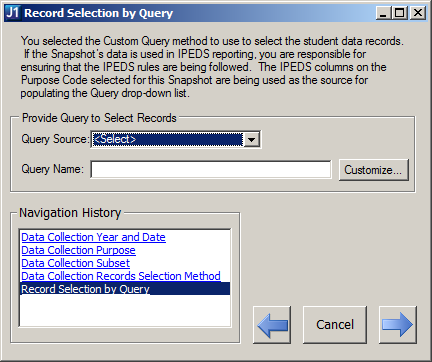The width and height of the screenshot is (432, 362).
Task: Click the forward arrow navigation button
Action: coord(398,325)
